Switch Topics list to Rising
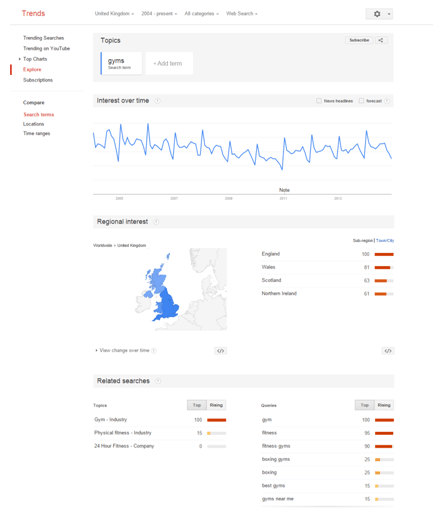Viewport: 433px width, 513px height. (216, 405)
